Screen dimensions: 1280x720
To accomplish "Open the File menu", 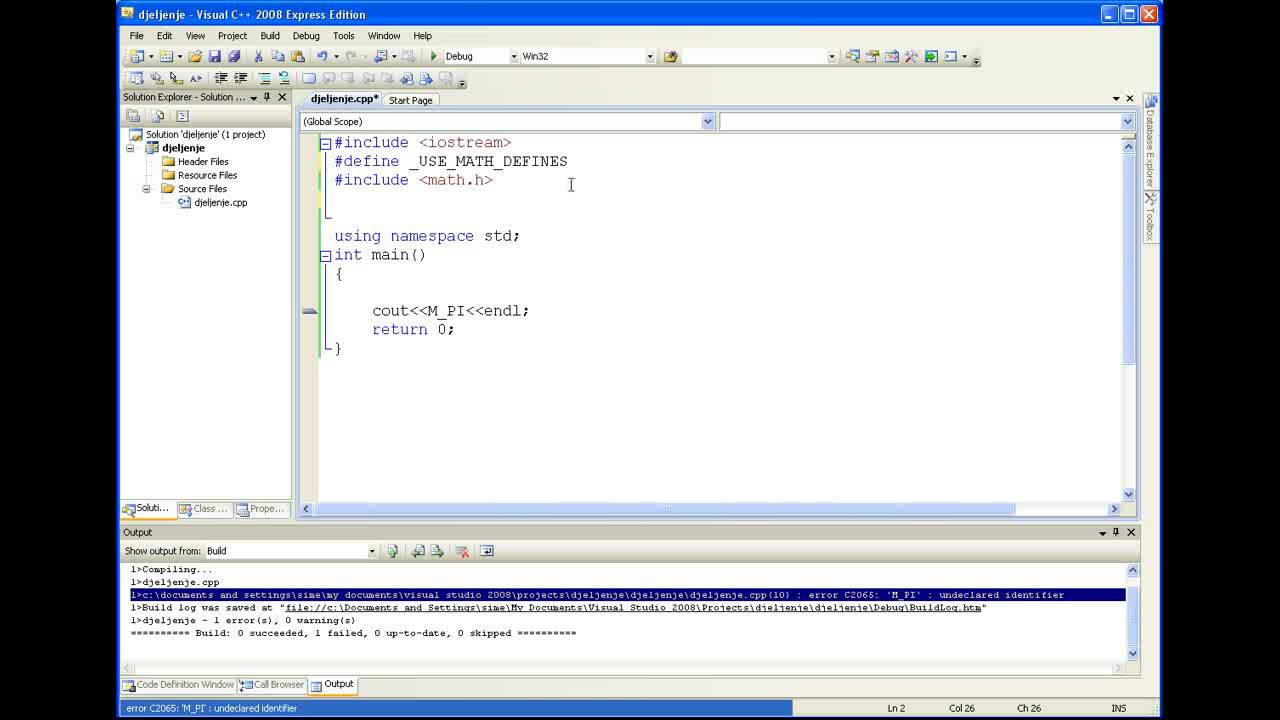I will tap(137, 36).
